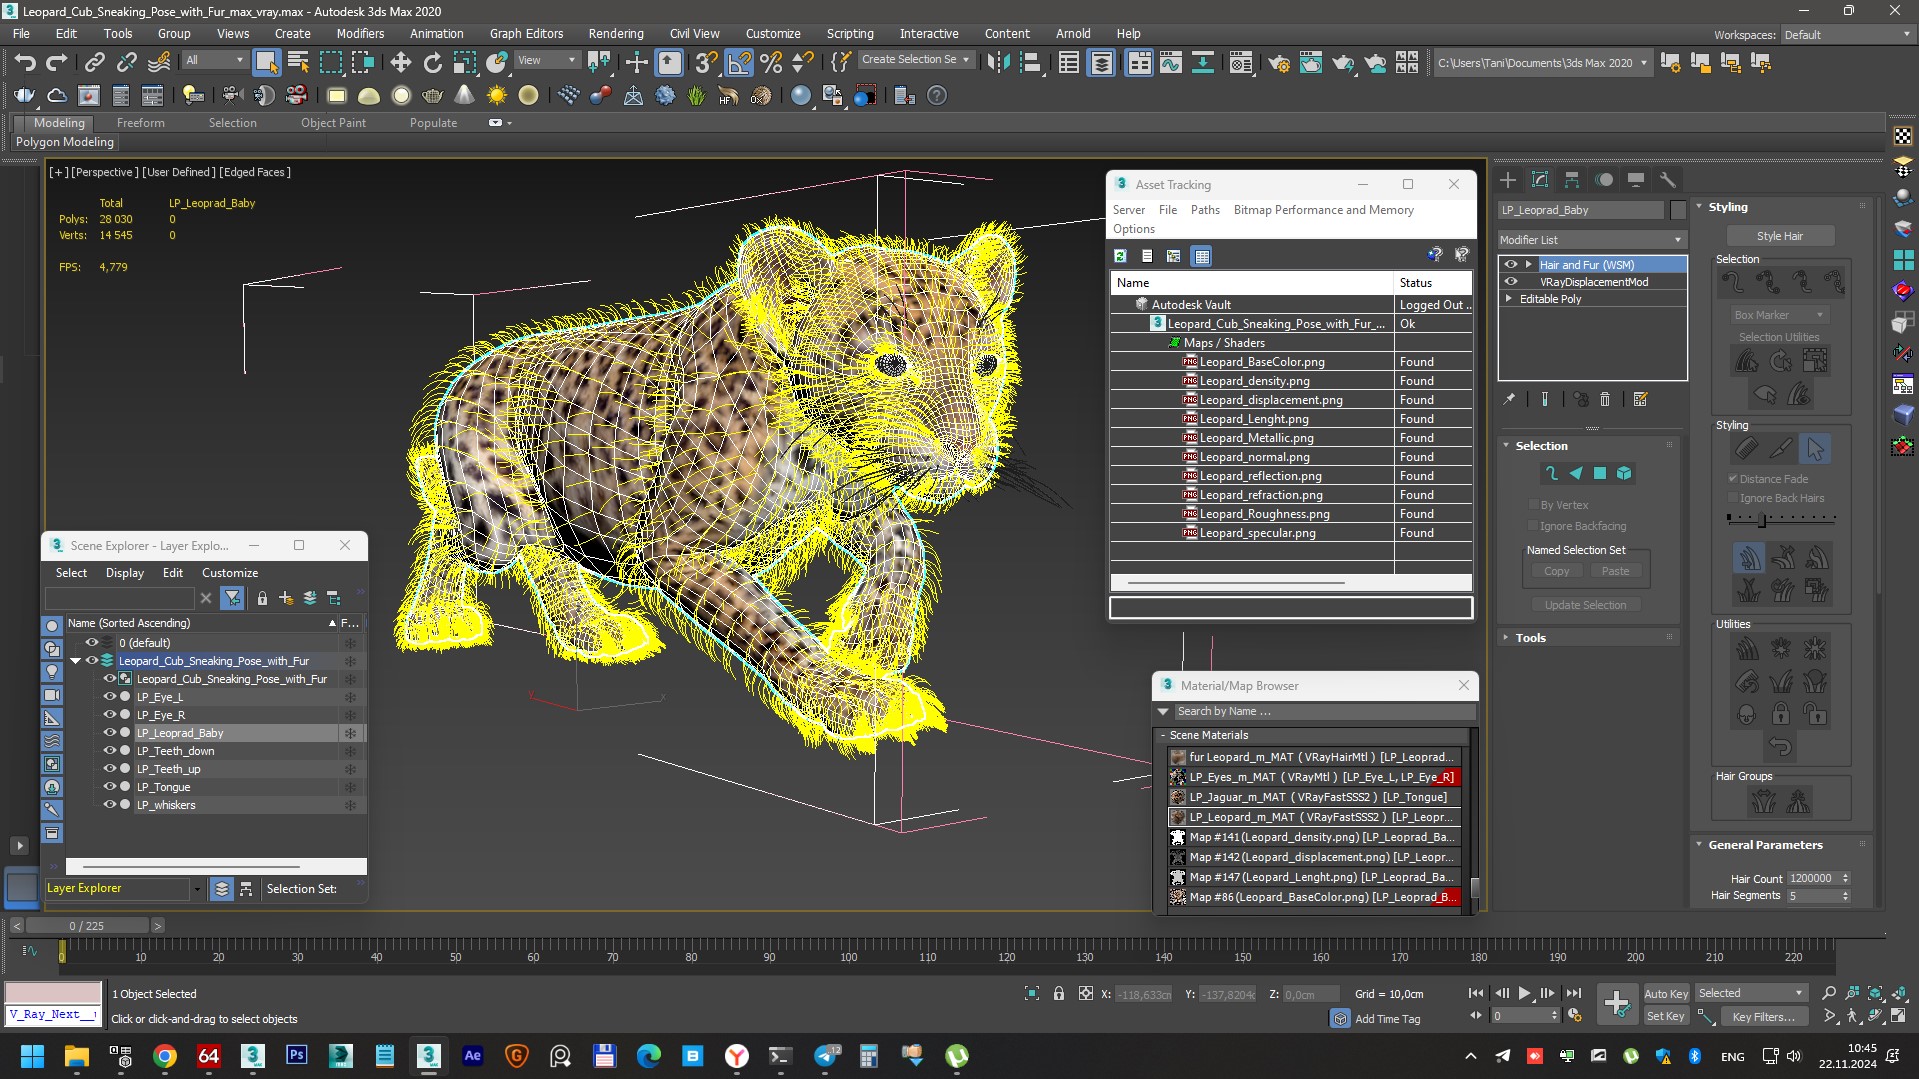
Task: Click the Hair Count value field
Action: point(1812,878)
